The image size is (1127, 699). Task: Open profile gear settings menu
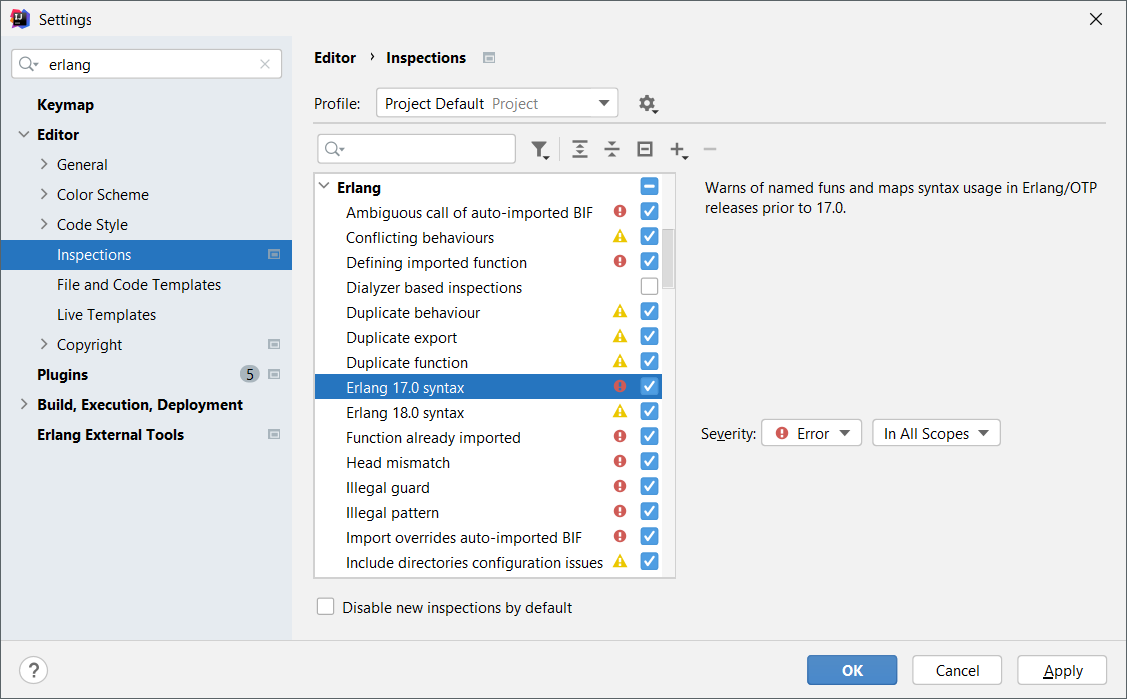tap(648, 104)
